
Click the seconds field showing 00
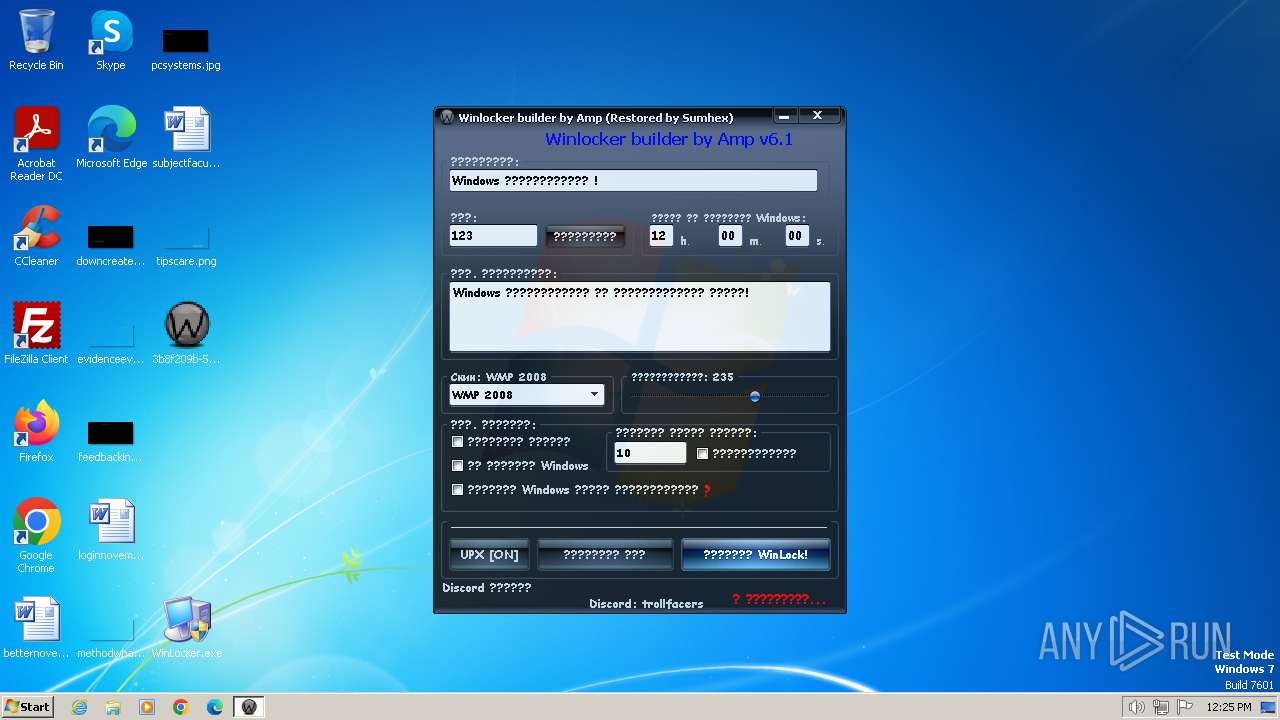797,236
